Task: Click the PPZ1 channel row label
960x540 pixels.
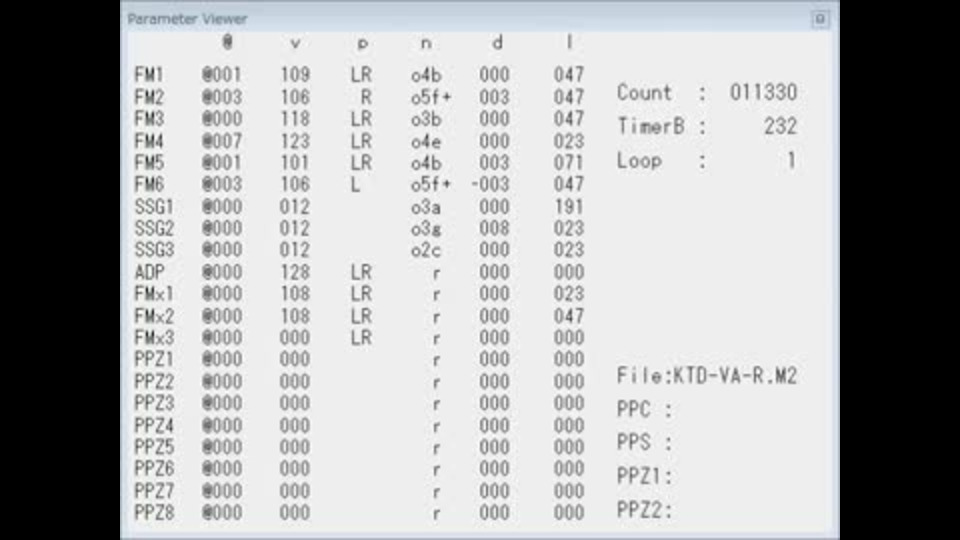Action: coord(154,359)
